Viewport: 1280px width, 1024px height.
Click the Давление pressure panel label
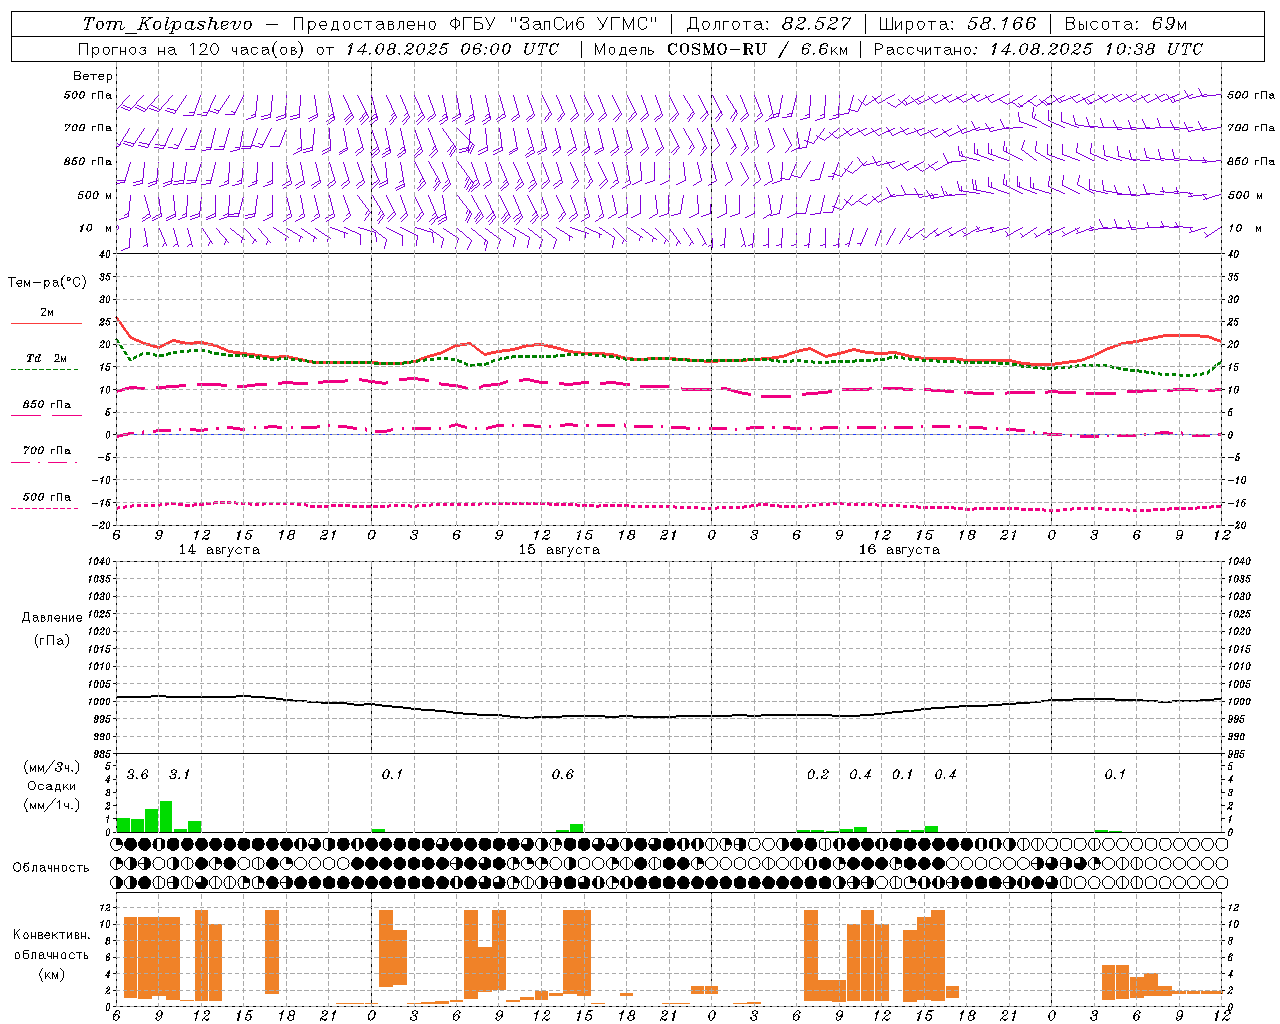(52, 618)
